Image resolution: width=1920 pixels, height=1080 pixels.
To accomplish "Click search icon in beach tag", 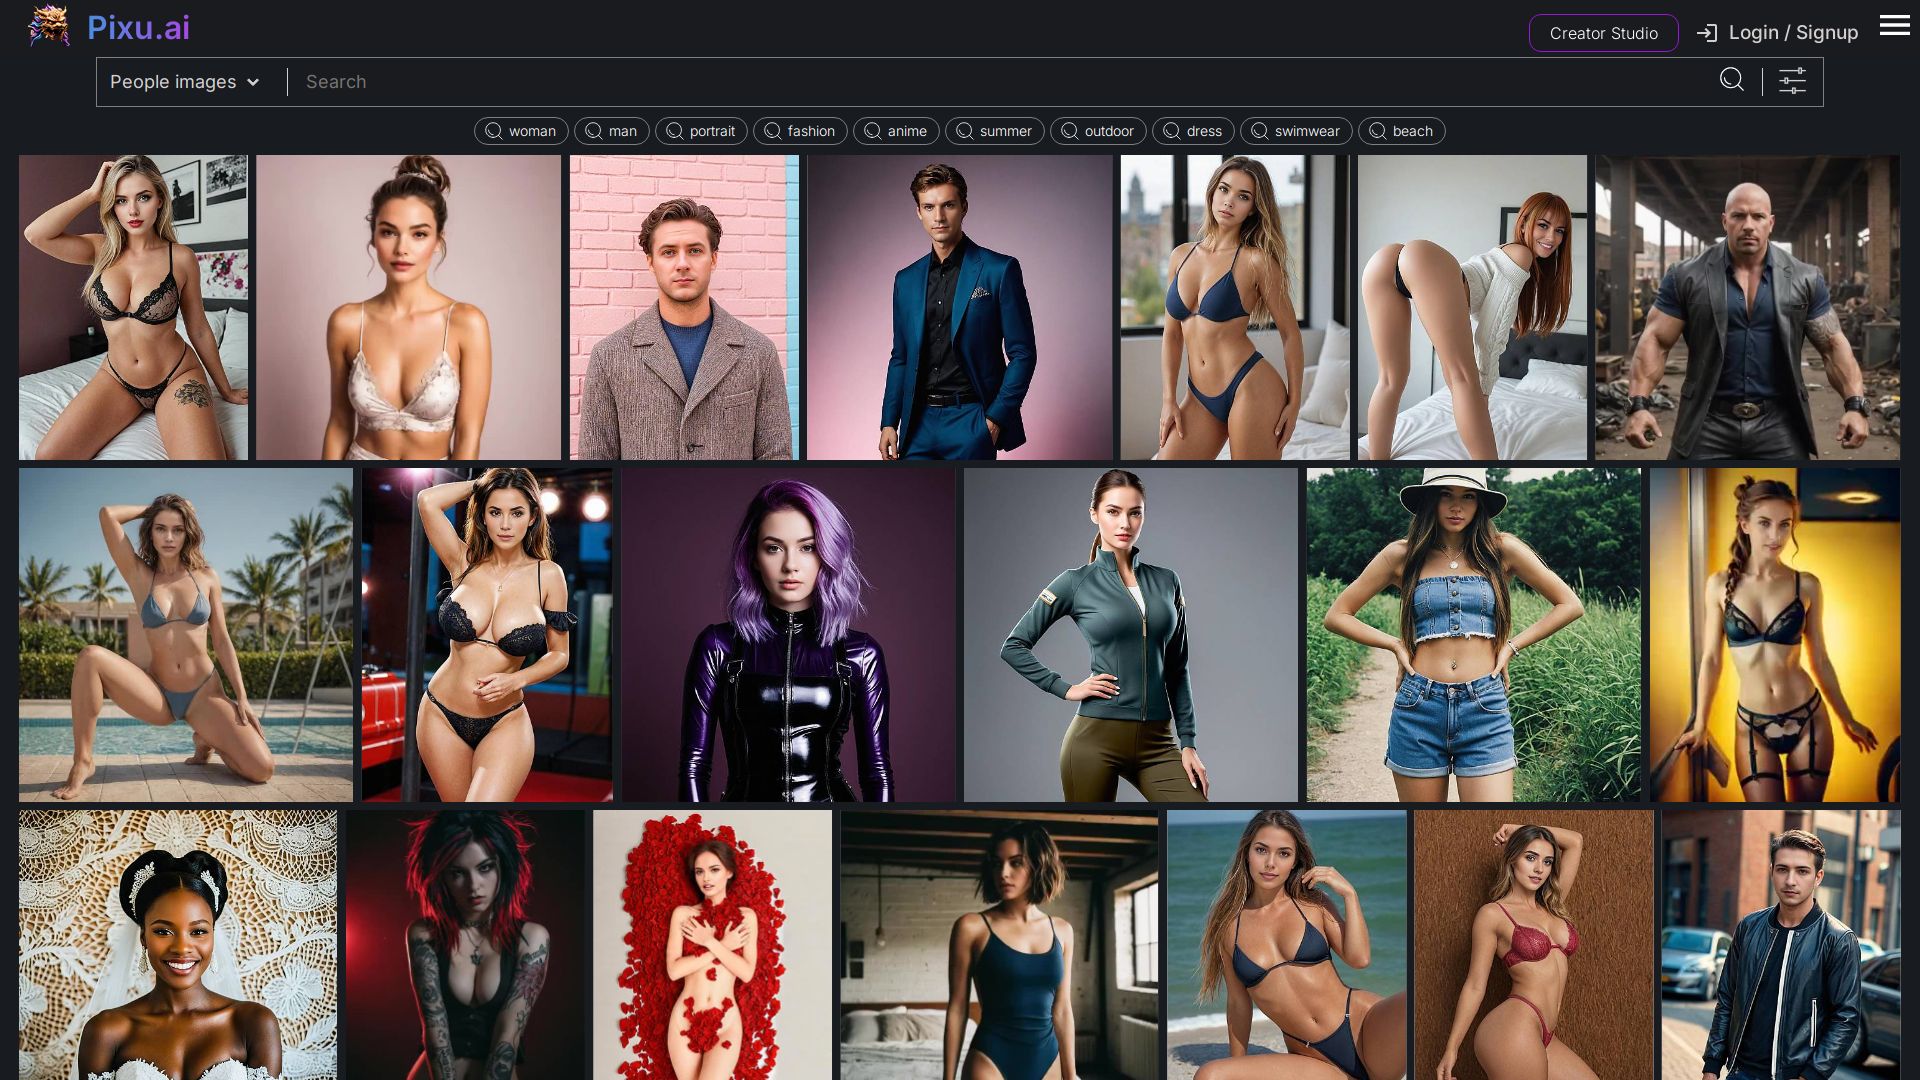I will point(1377,131).
